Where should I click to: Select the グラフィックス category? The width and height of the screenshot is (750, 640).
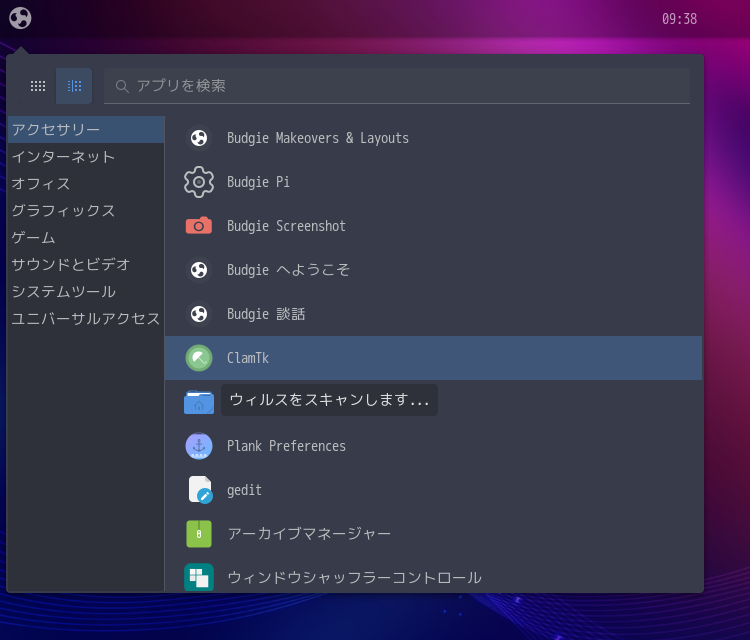(86, 210)
